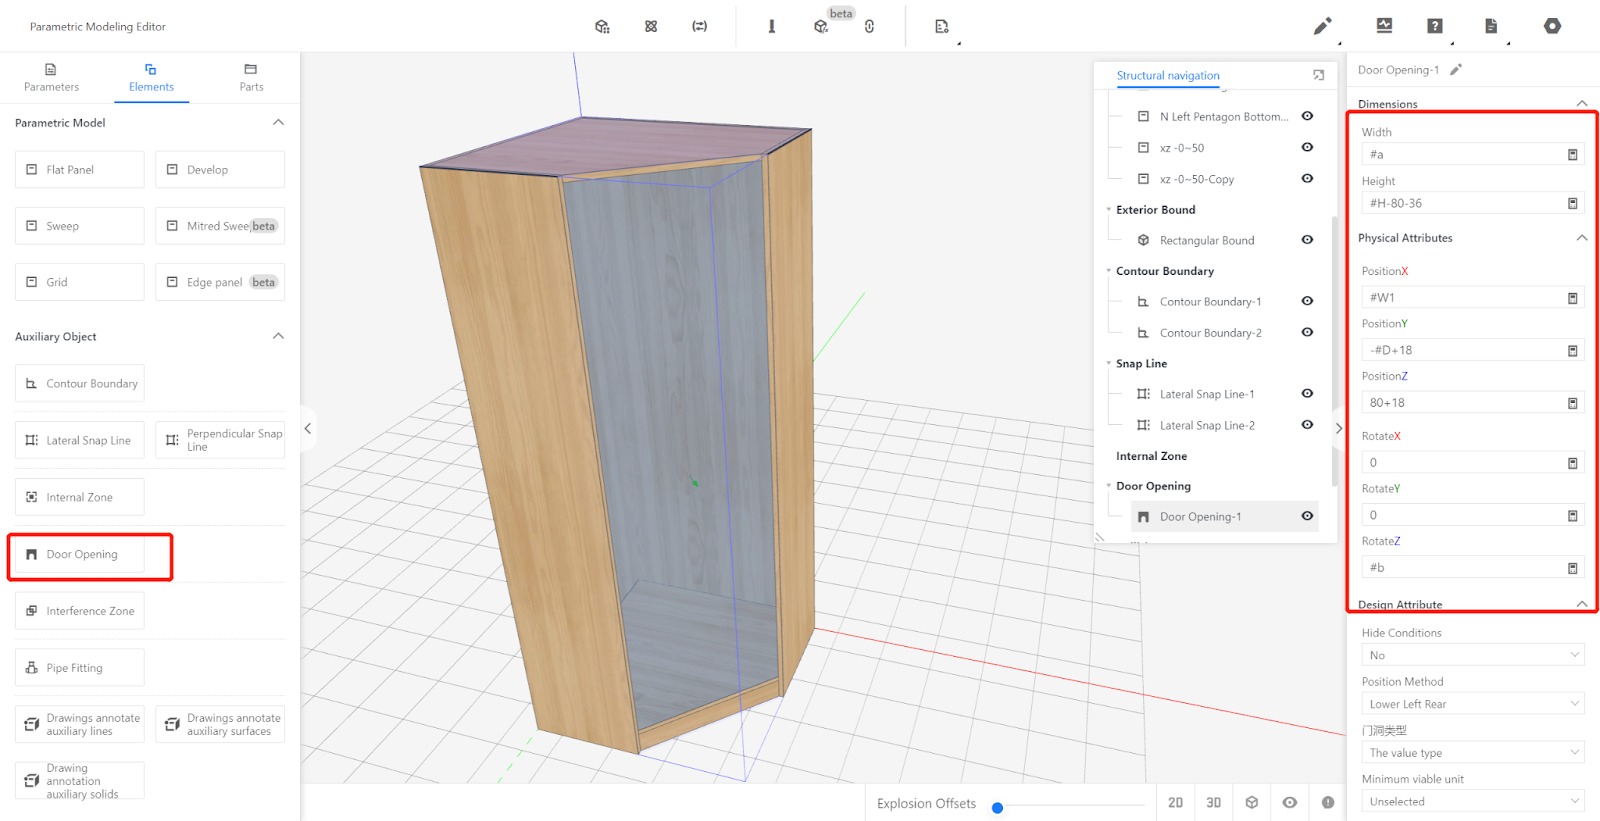
Task: Add a Door Opening auxiliary object
Action: click(x=81, y=555)
